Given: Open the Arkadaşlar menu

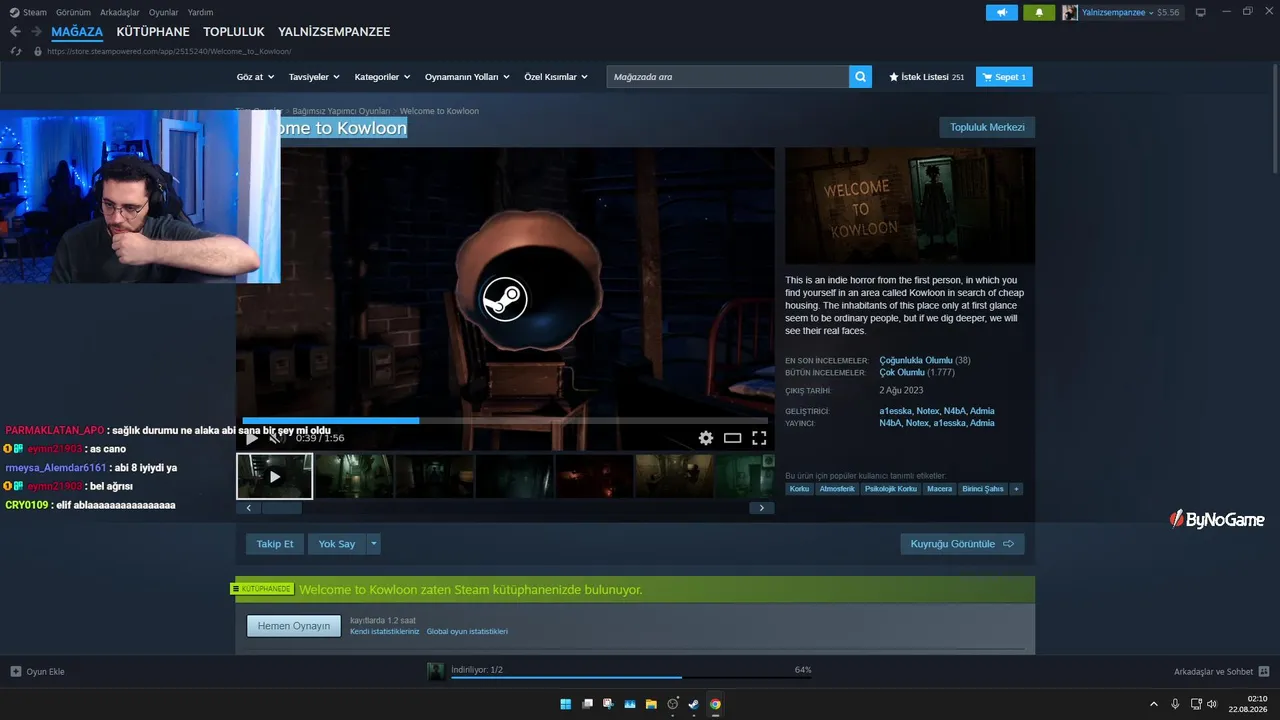Looking at the screenshot, I should (x=120, y=12).
